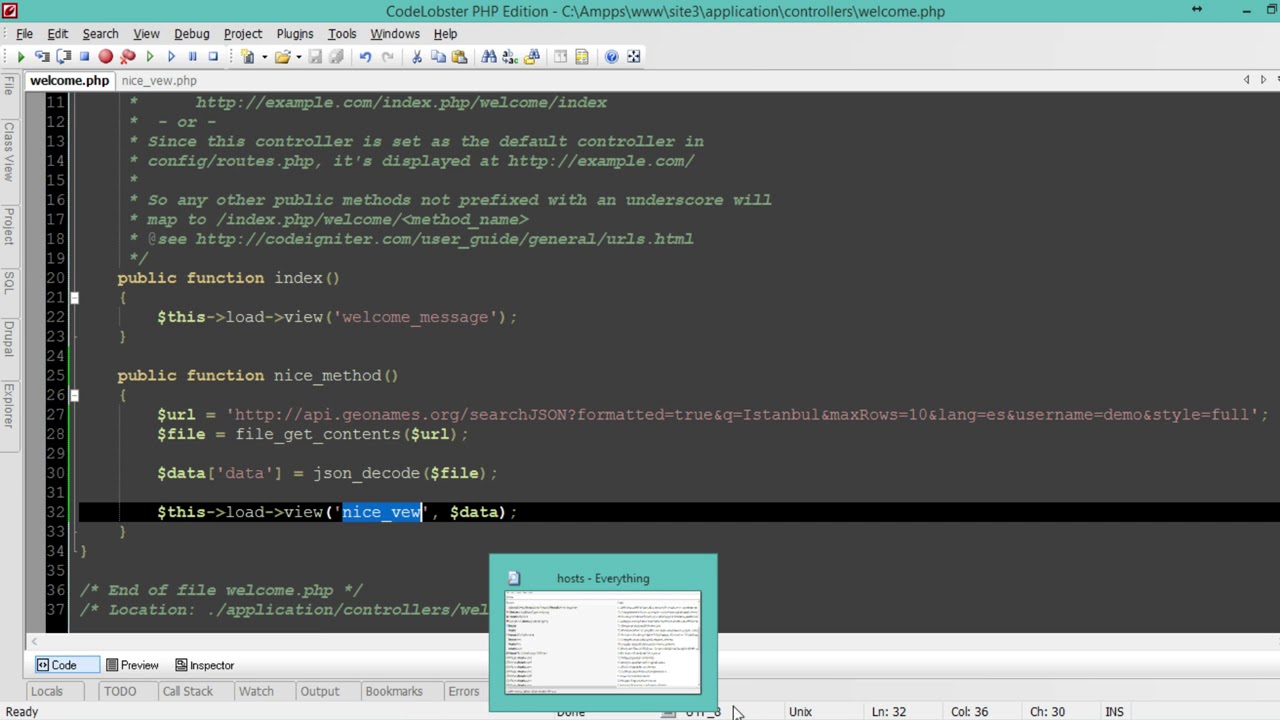Switch to Preview view
1280x720 pixels.
132,665
